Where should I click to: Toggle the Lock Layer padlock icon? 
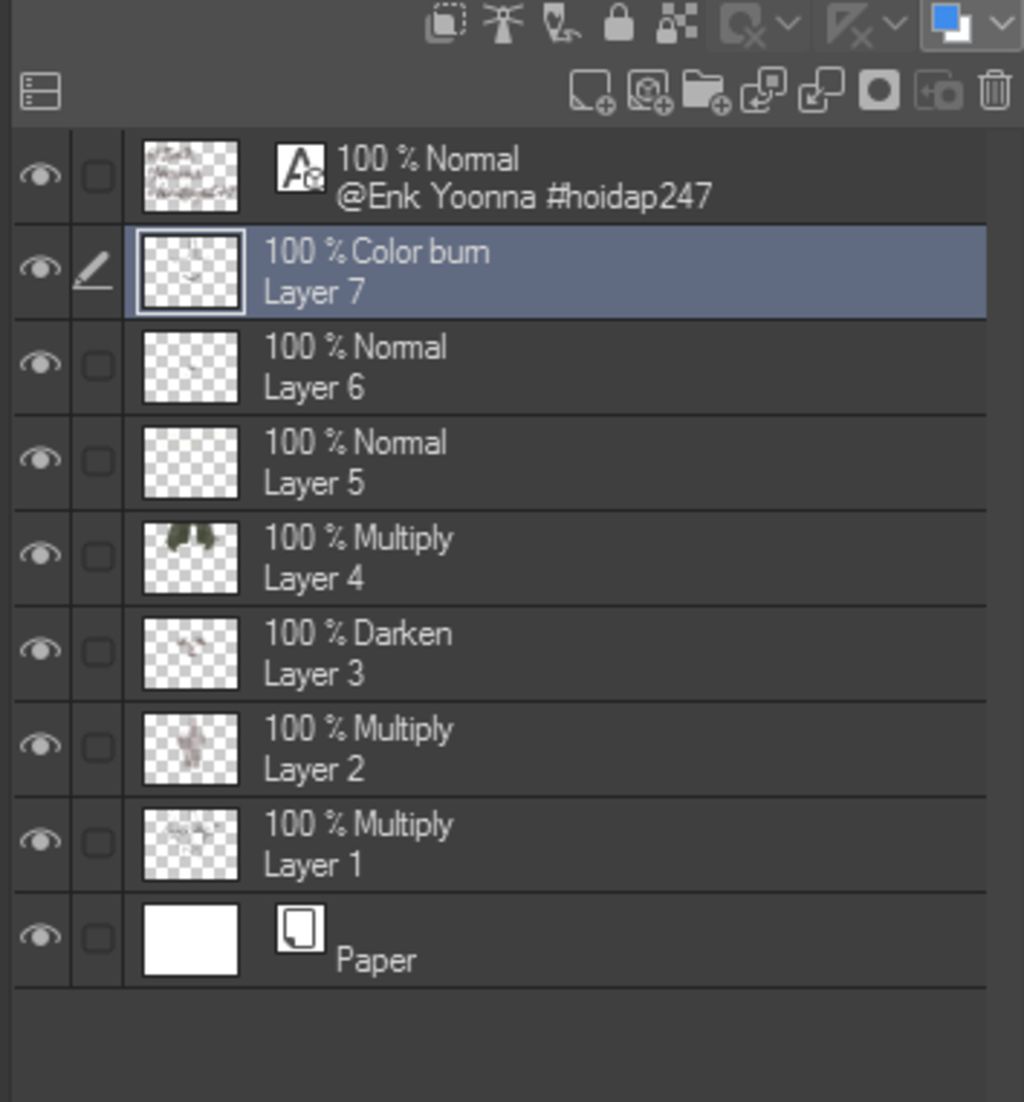[618, 23]
